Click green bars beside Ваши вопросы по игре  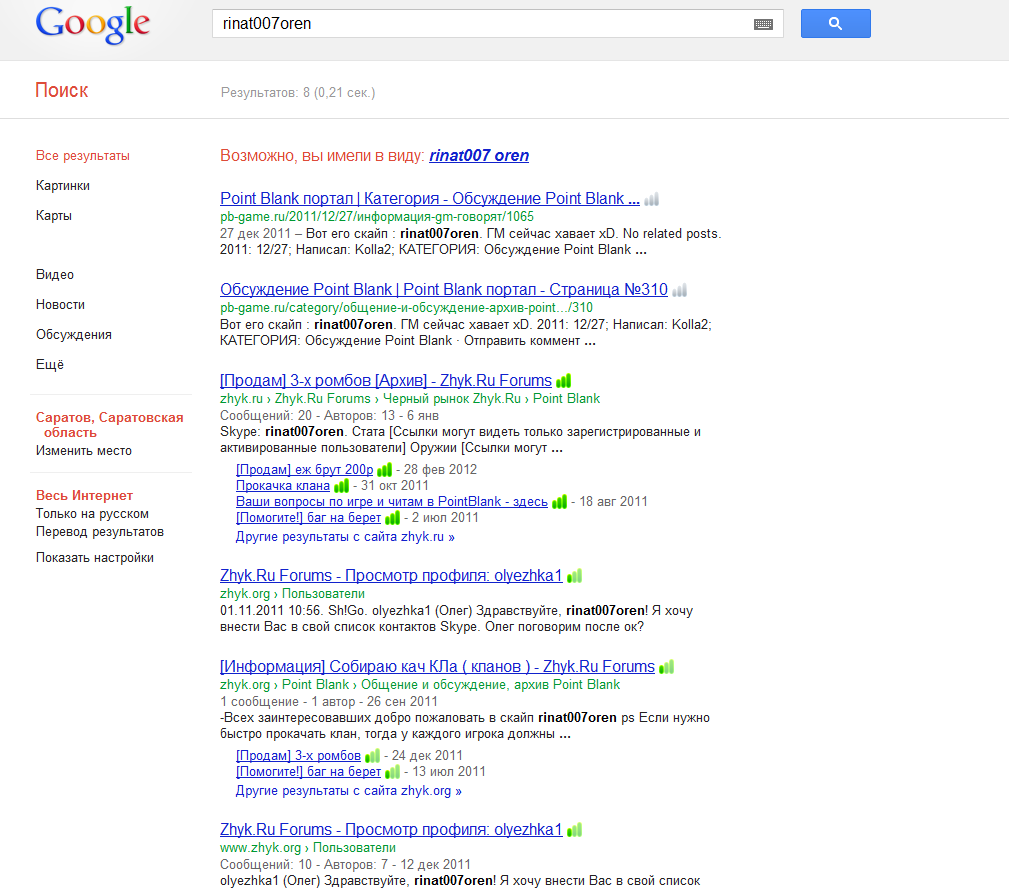tap(560, 503)
